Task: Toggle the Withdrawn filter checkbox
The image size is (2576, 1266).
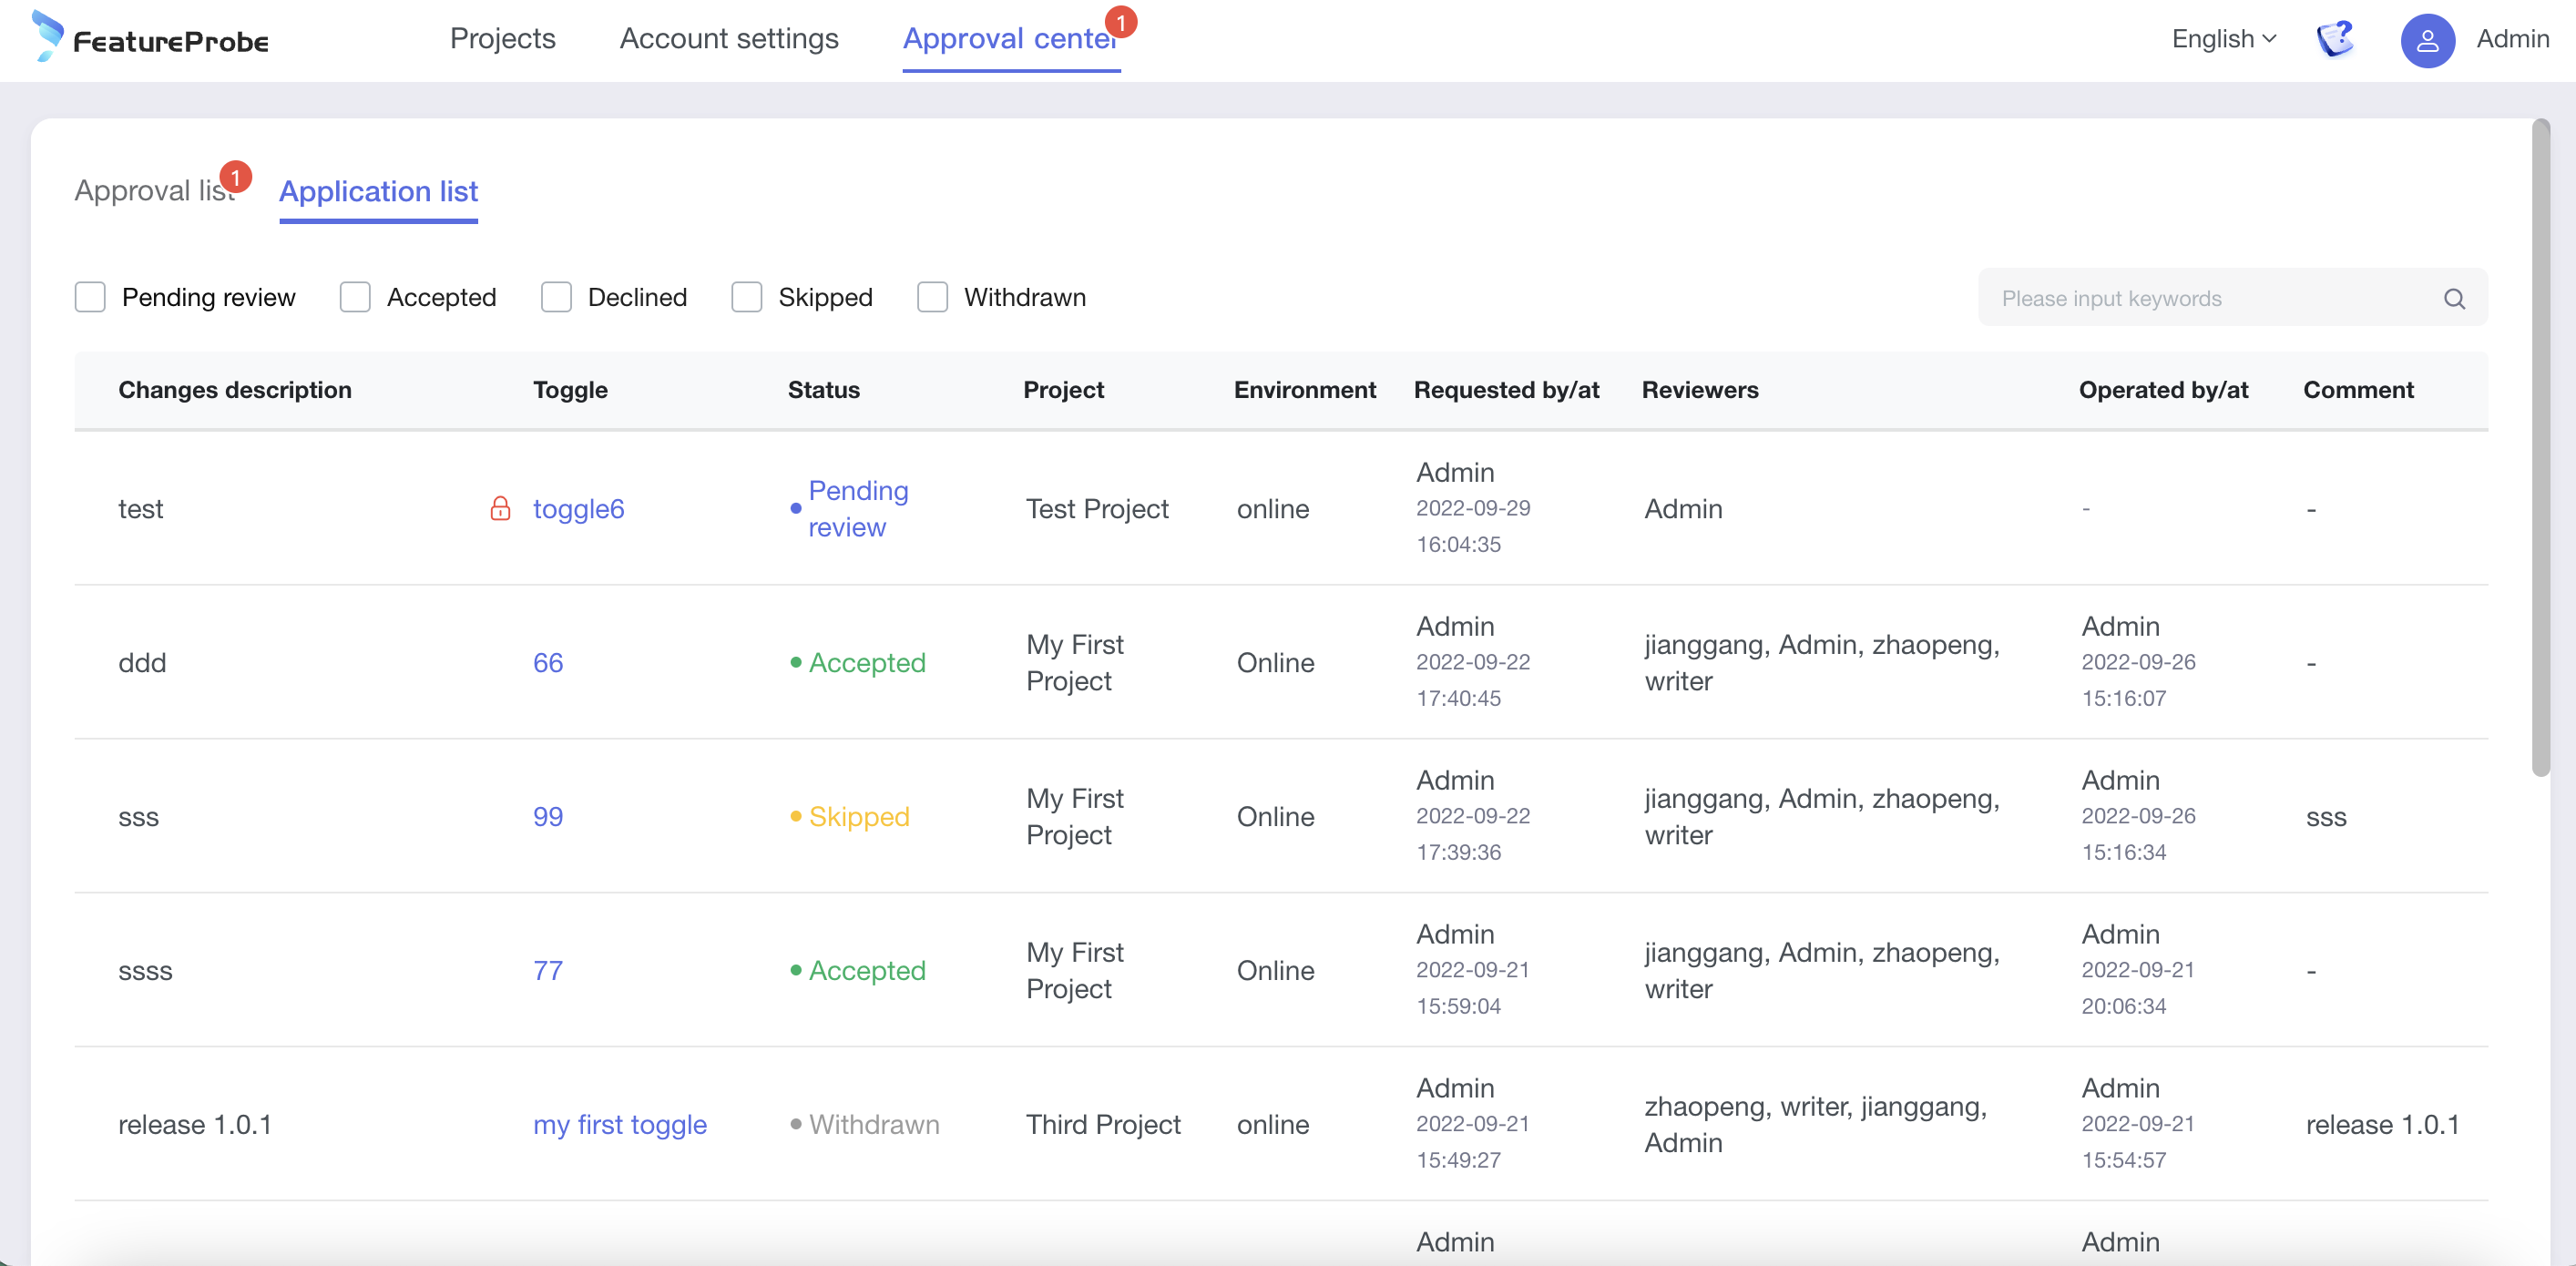Action: coord(932,297)
